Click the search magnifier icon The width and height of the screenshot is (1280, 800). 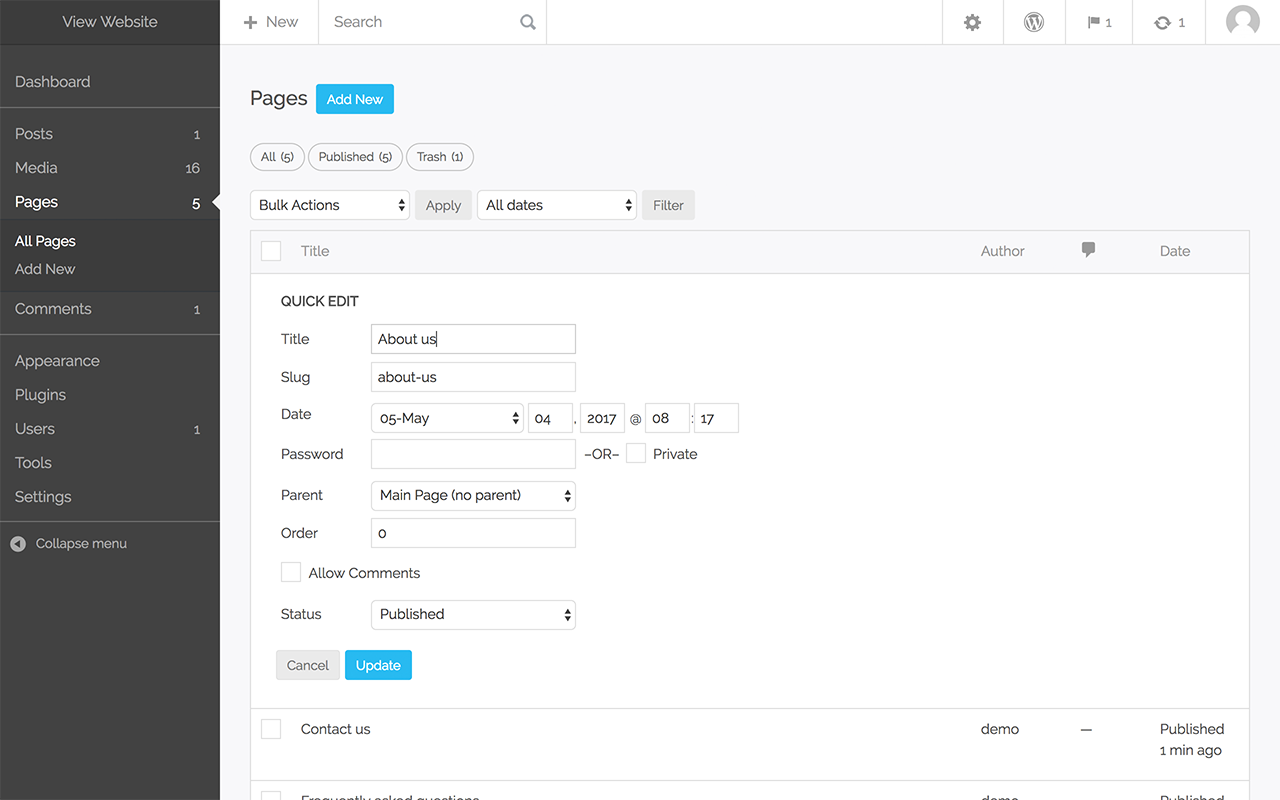(x=528, y=22)
